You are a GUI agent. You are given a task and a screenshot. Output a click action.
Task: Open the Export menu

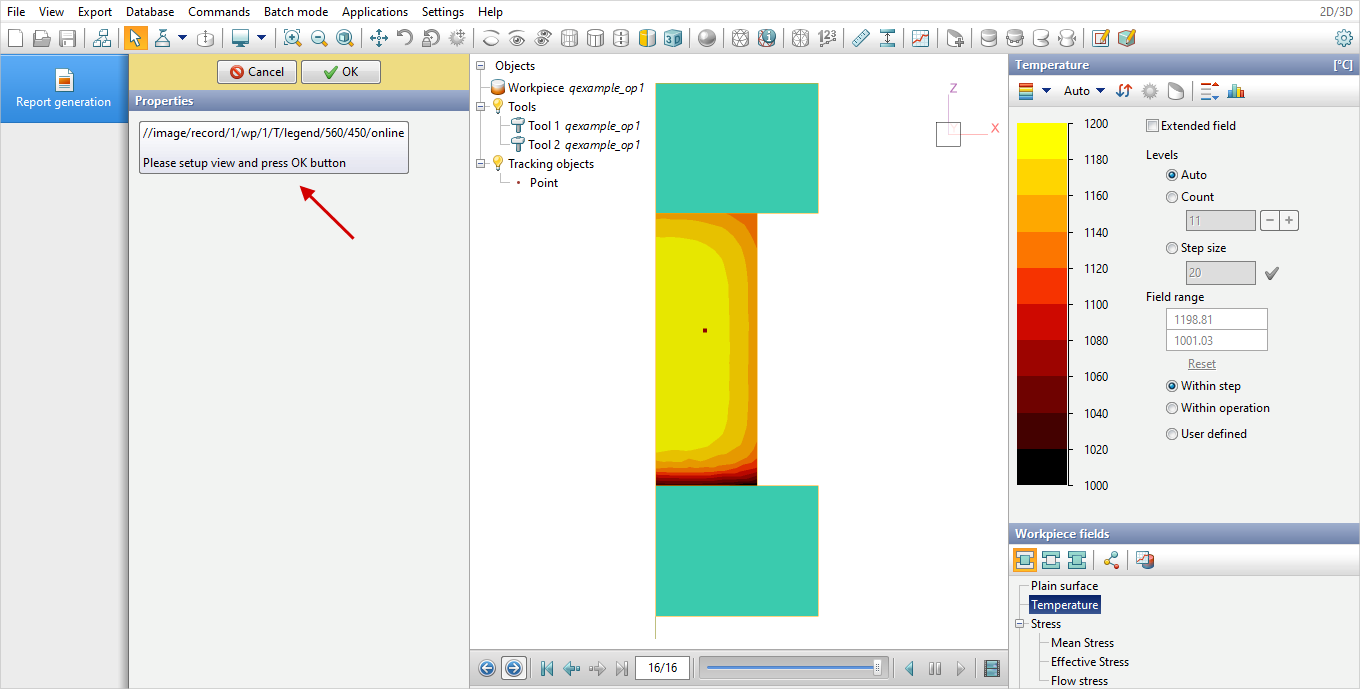[95, 12]
